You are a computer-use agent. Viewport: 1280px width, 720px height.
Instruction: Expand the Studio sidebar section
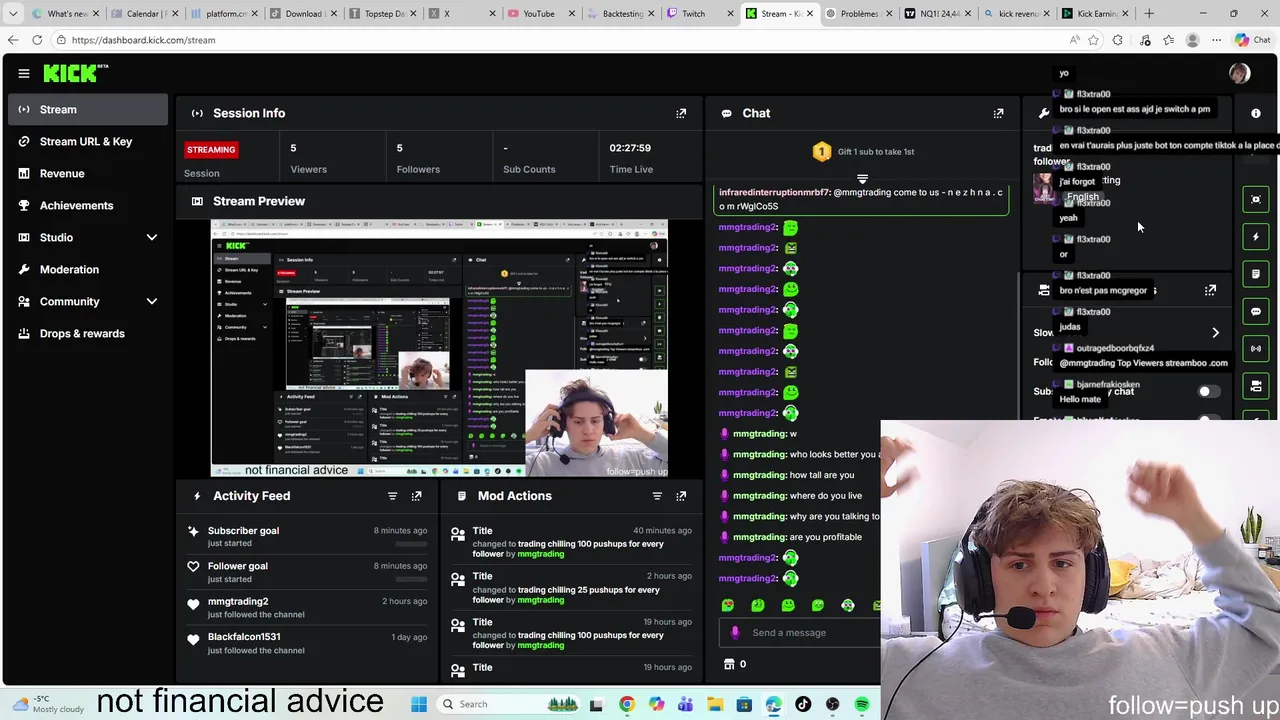click(152, 238)
